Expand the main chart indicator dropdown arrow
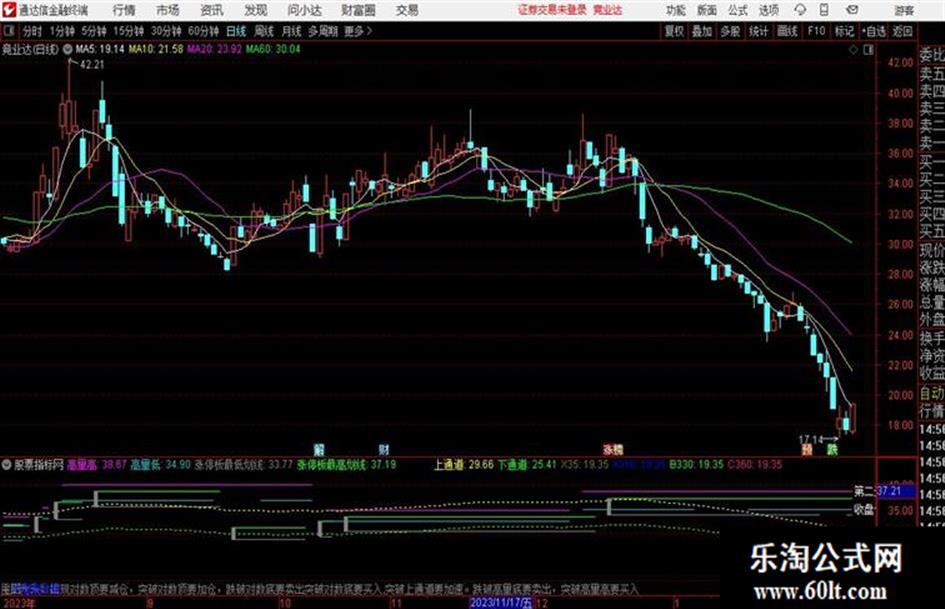 (68, 49)
